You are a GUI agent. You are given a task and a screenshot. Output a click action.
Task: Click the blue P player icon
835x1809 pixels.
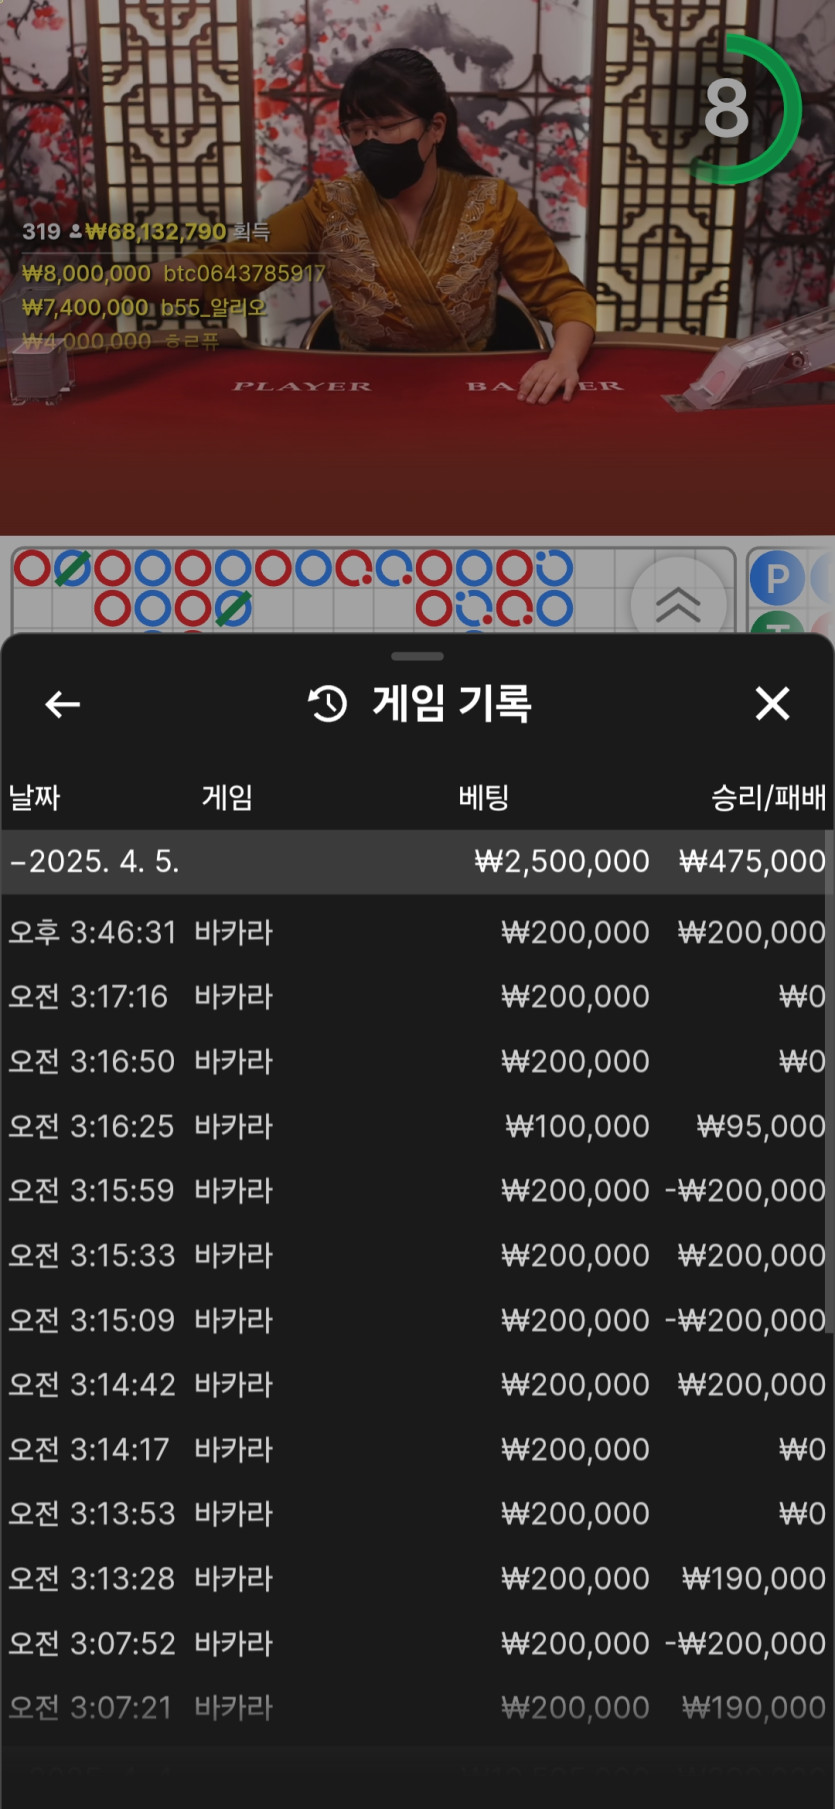point(776,578)
